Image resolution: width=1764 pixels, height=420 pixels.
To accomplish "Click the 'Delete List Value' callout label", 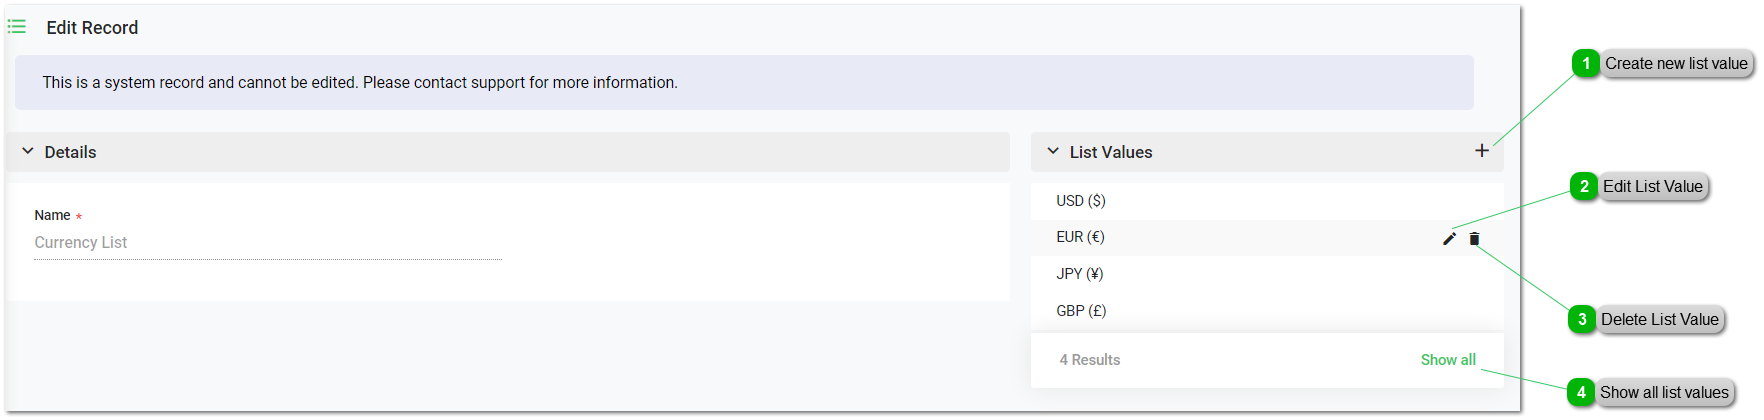I will (1659, 319).
